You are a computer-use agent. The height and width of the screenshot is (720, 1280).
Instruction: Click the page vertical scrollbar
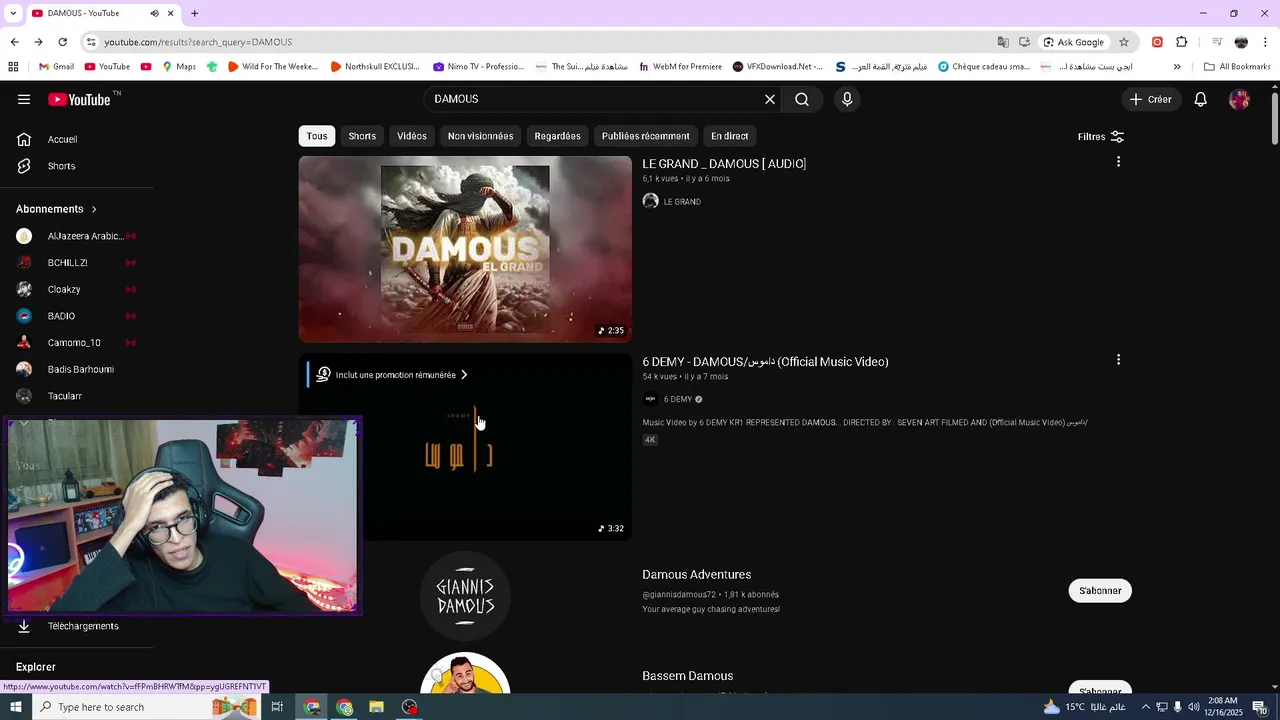coord(1275,120)
